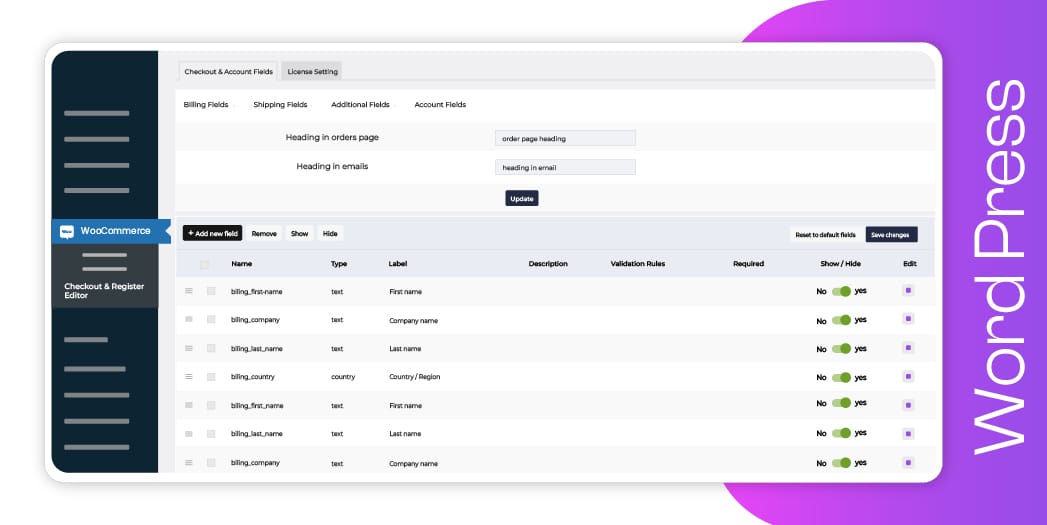Click the Show / Hide column header
The height and width of the screenshot is (525, 1047).
coord(841,264)
